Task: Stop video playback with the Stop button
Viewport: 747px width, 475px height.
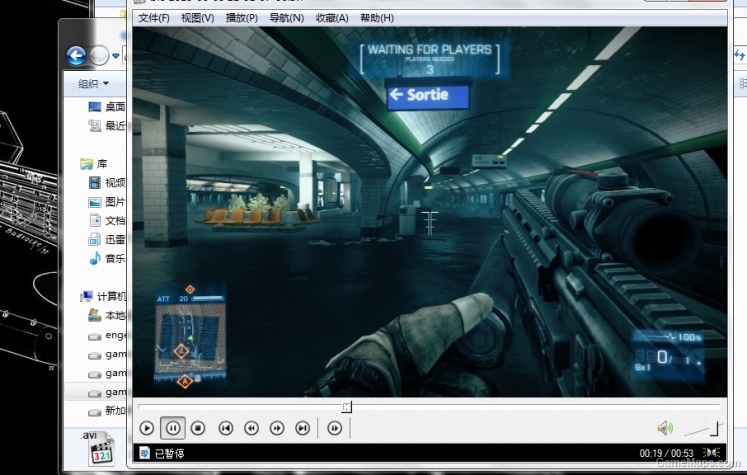Action: click(198, 428)
